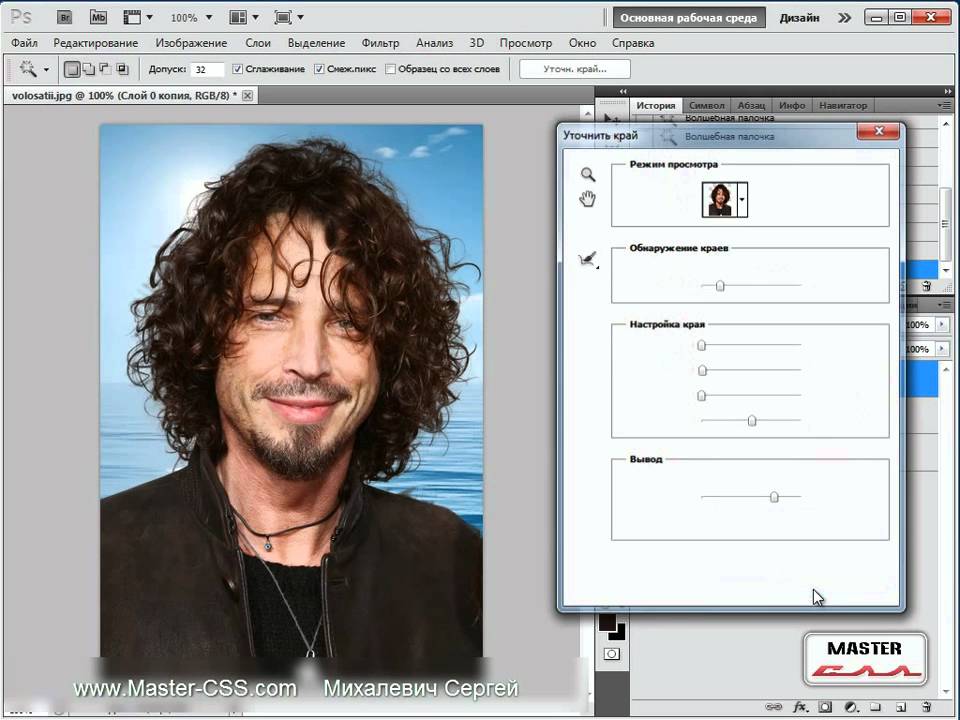Open the Файл menu
The height and width of the screenshot is (720, 960).
pos(24,43)
